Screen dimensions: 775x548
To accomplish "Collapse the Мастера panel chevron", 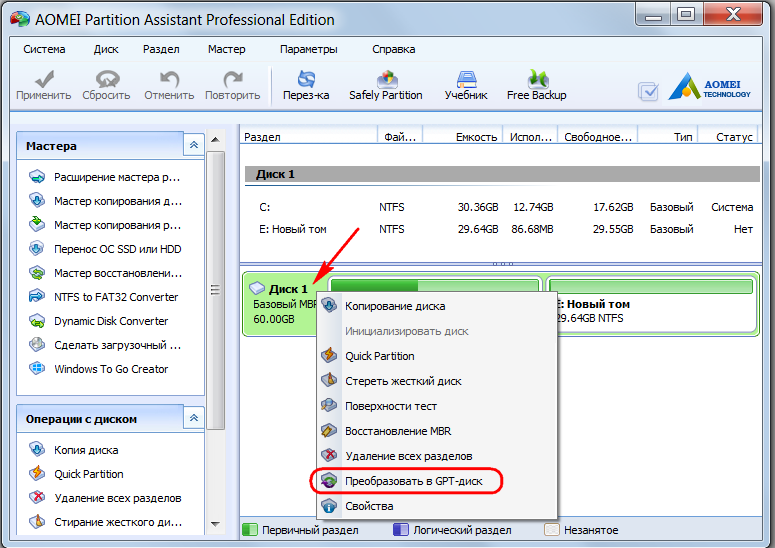I will [x=194, y=145].
